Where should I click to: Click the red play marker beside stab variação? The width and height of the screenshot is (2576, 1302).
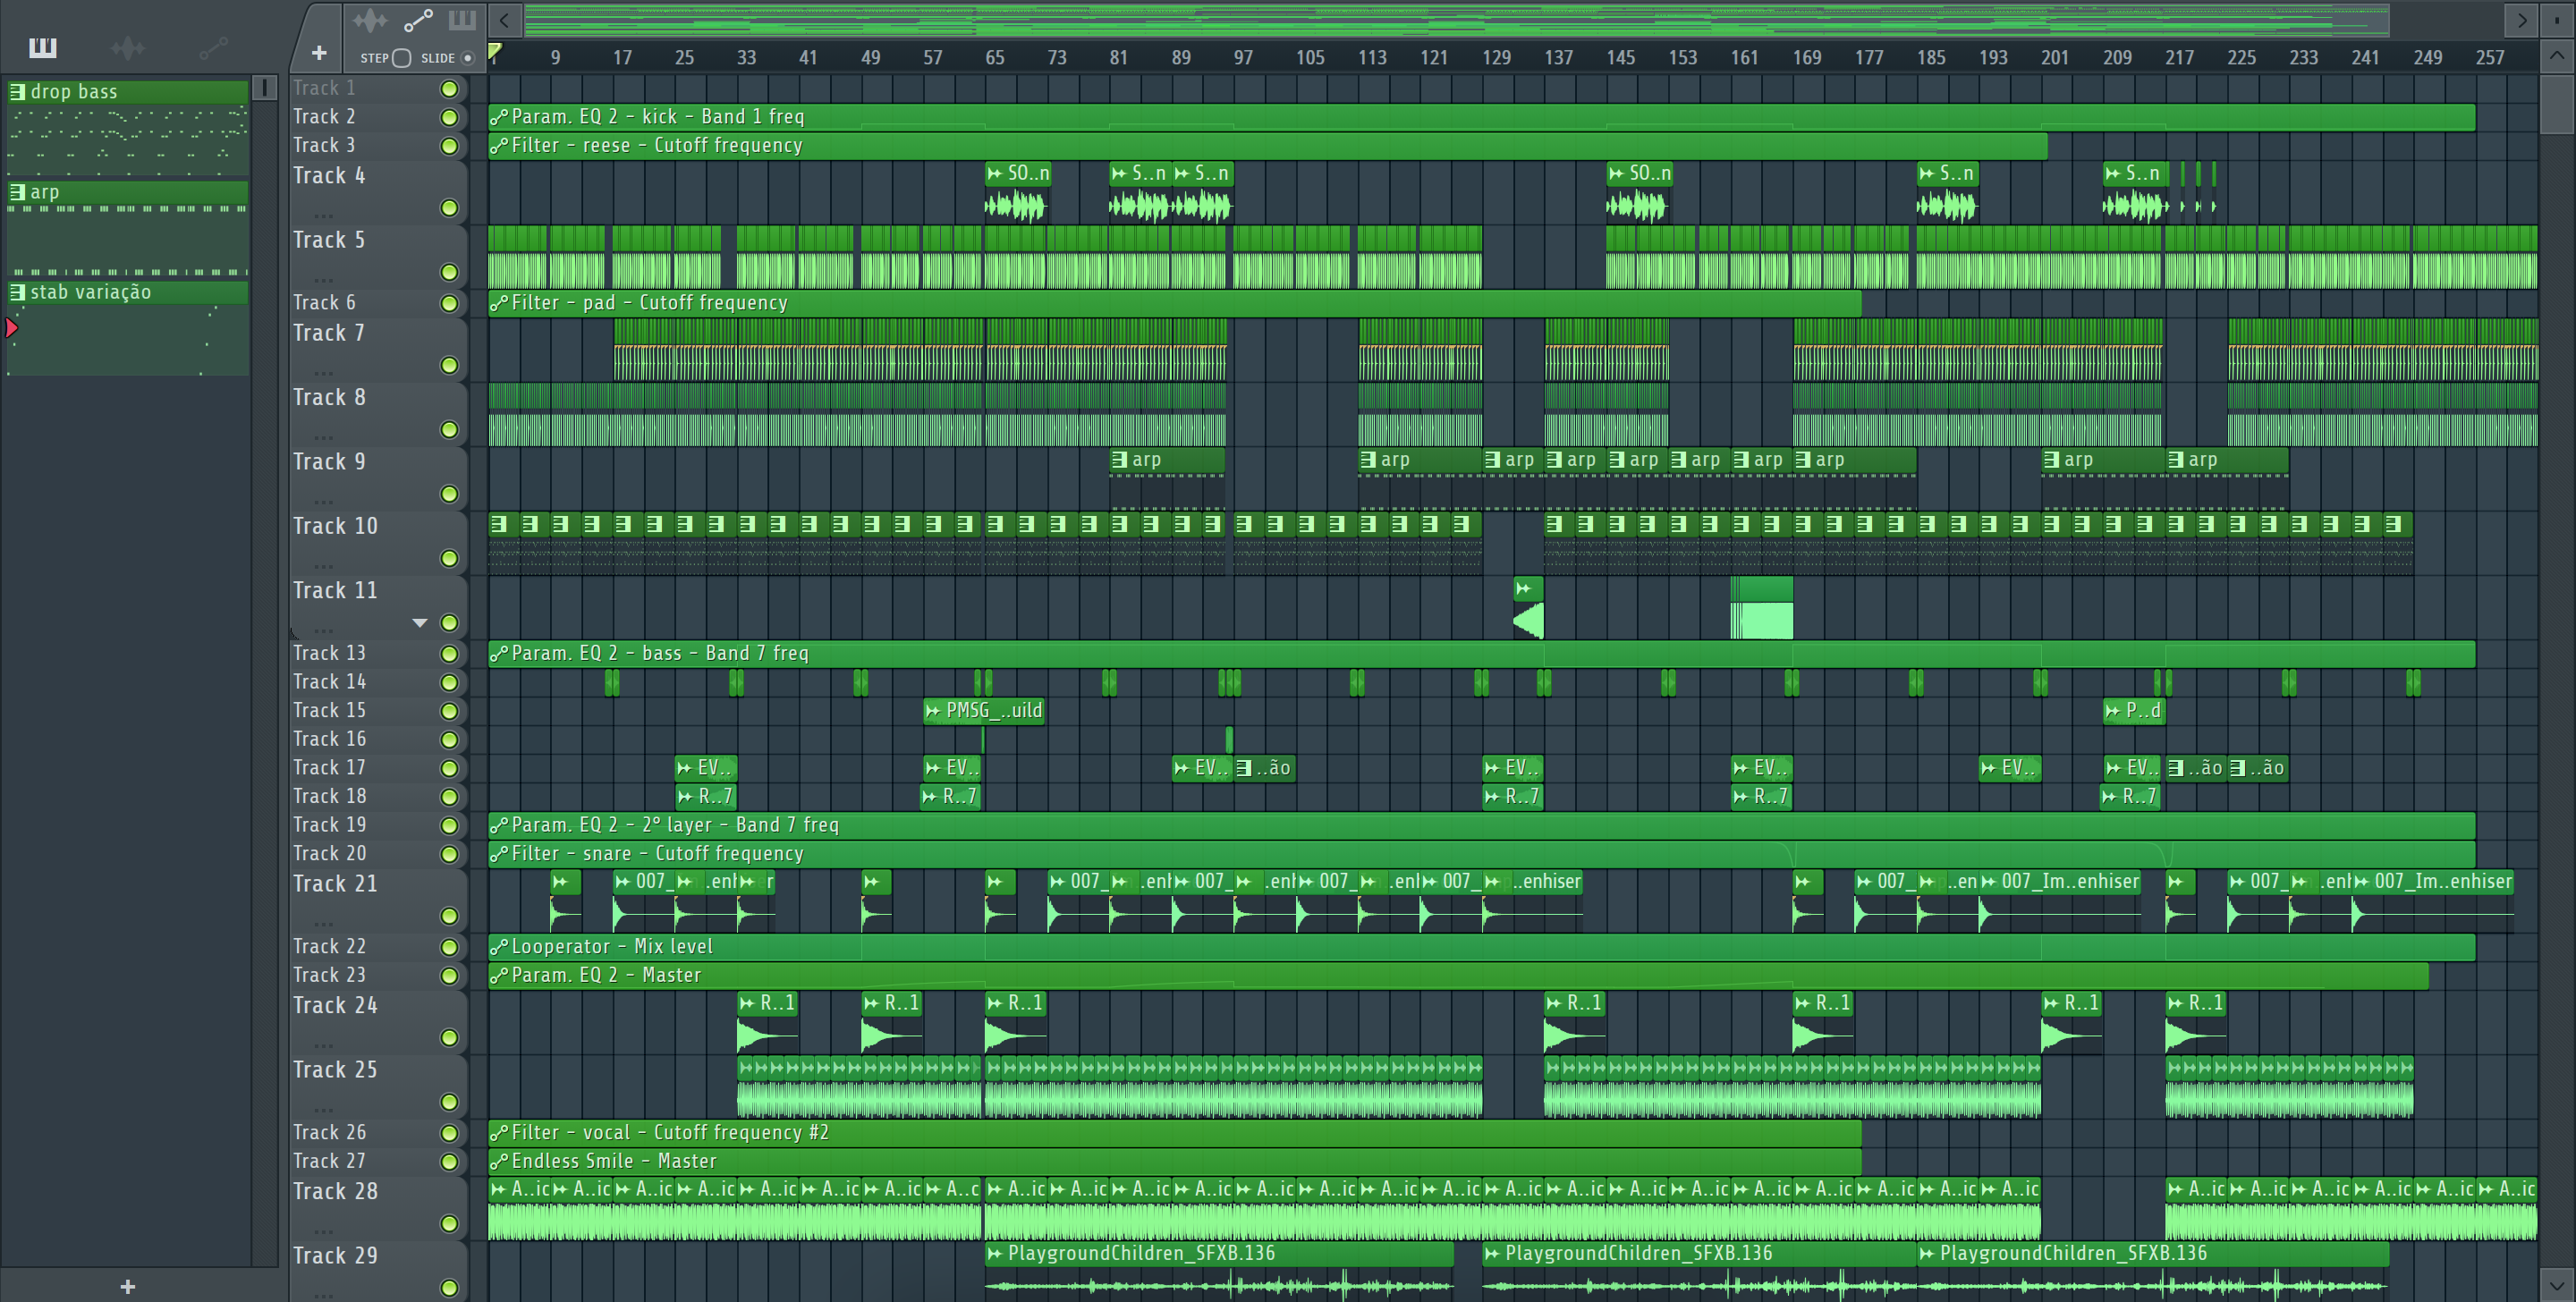click(11, 327)
